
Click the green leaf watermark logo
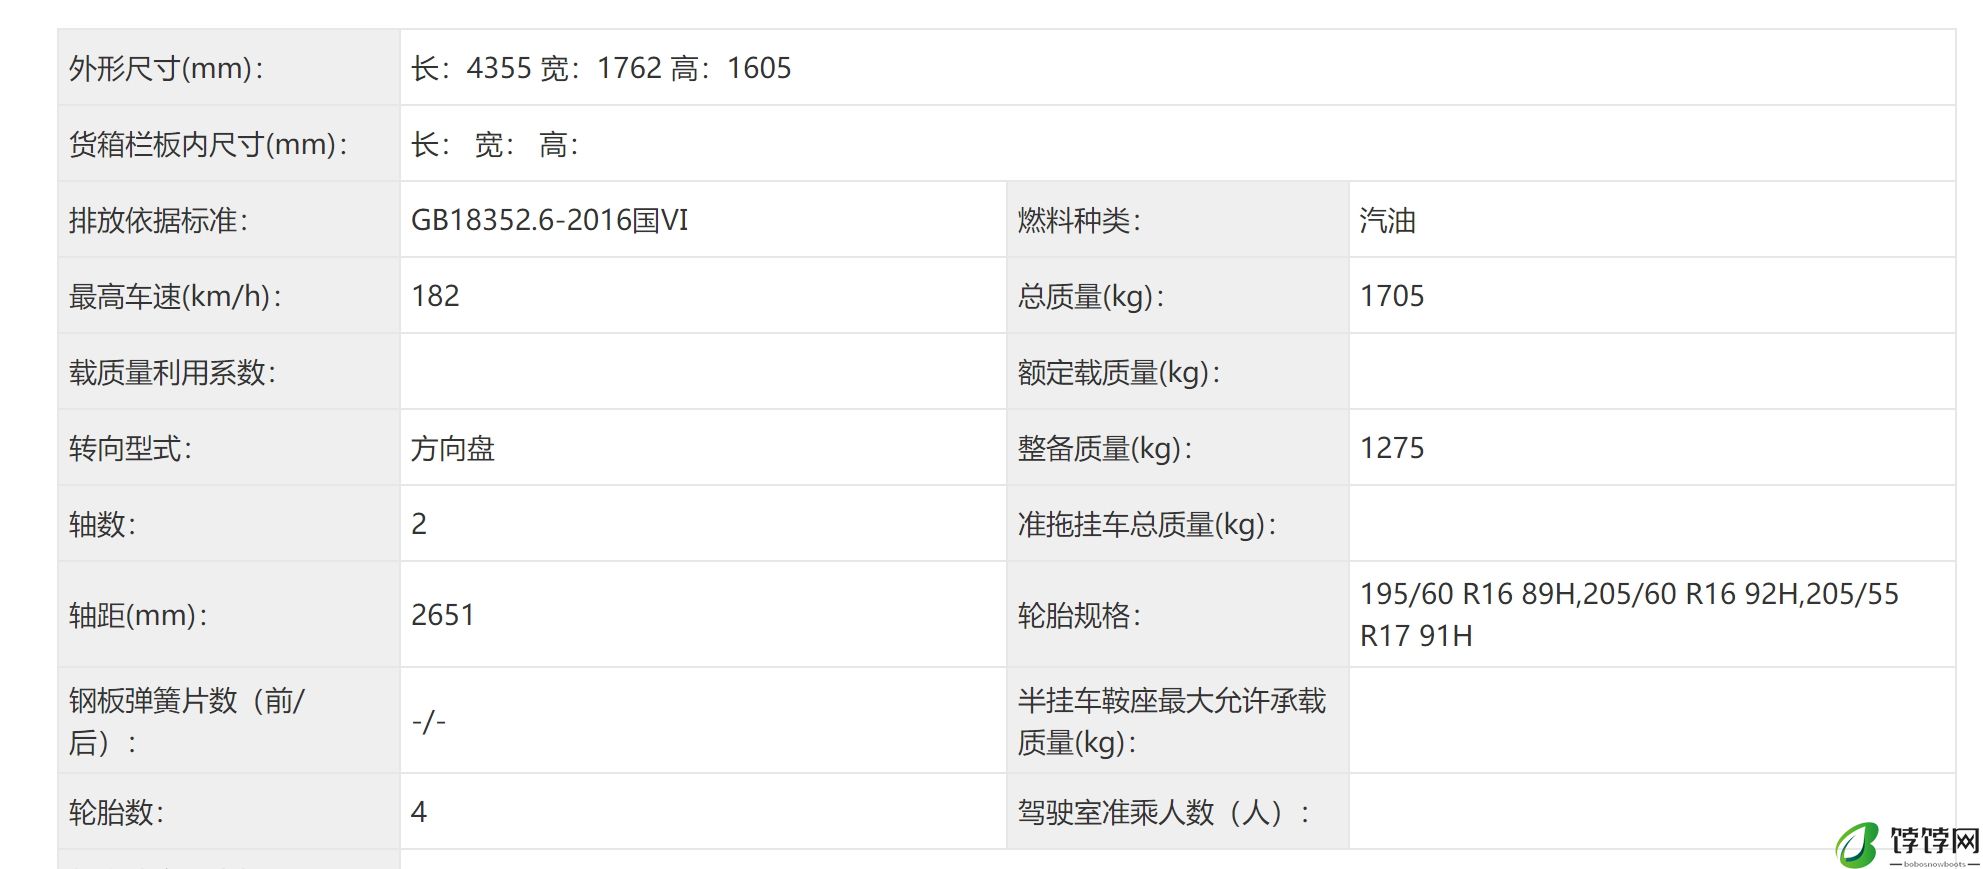pos(1858,845)
